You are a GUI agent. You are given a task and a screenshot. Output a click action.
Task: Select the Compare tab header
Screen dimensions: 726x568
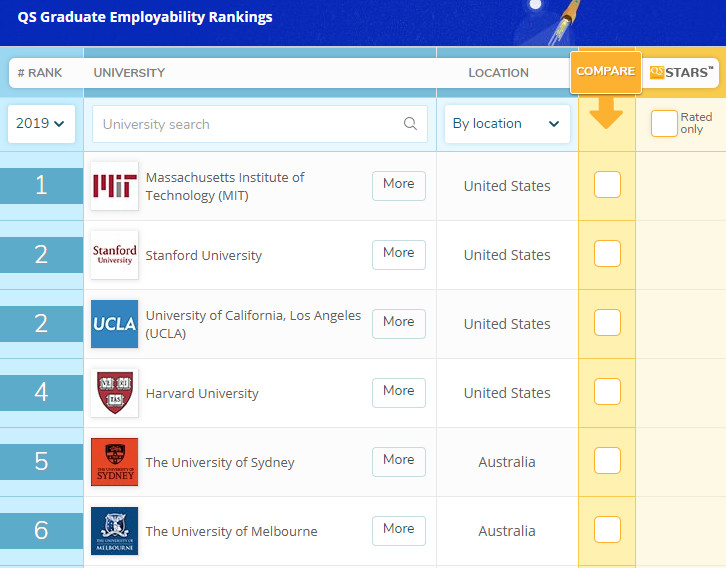point(606,72)
